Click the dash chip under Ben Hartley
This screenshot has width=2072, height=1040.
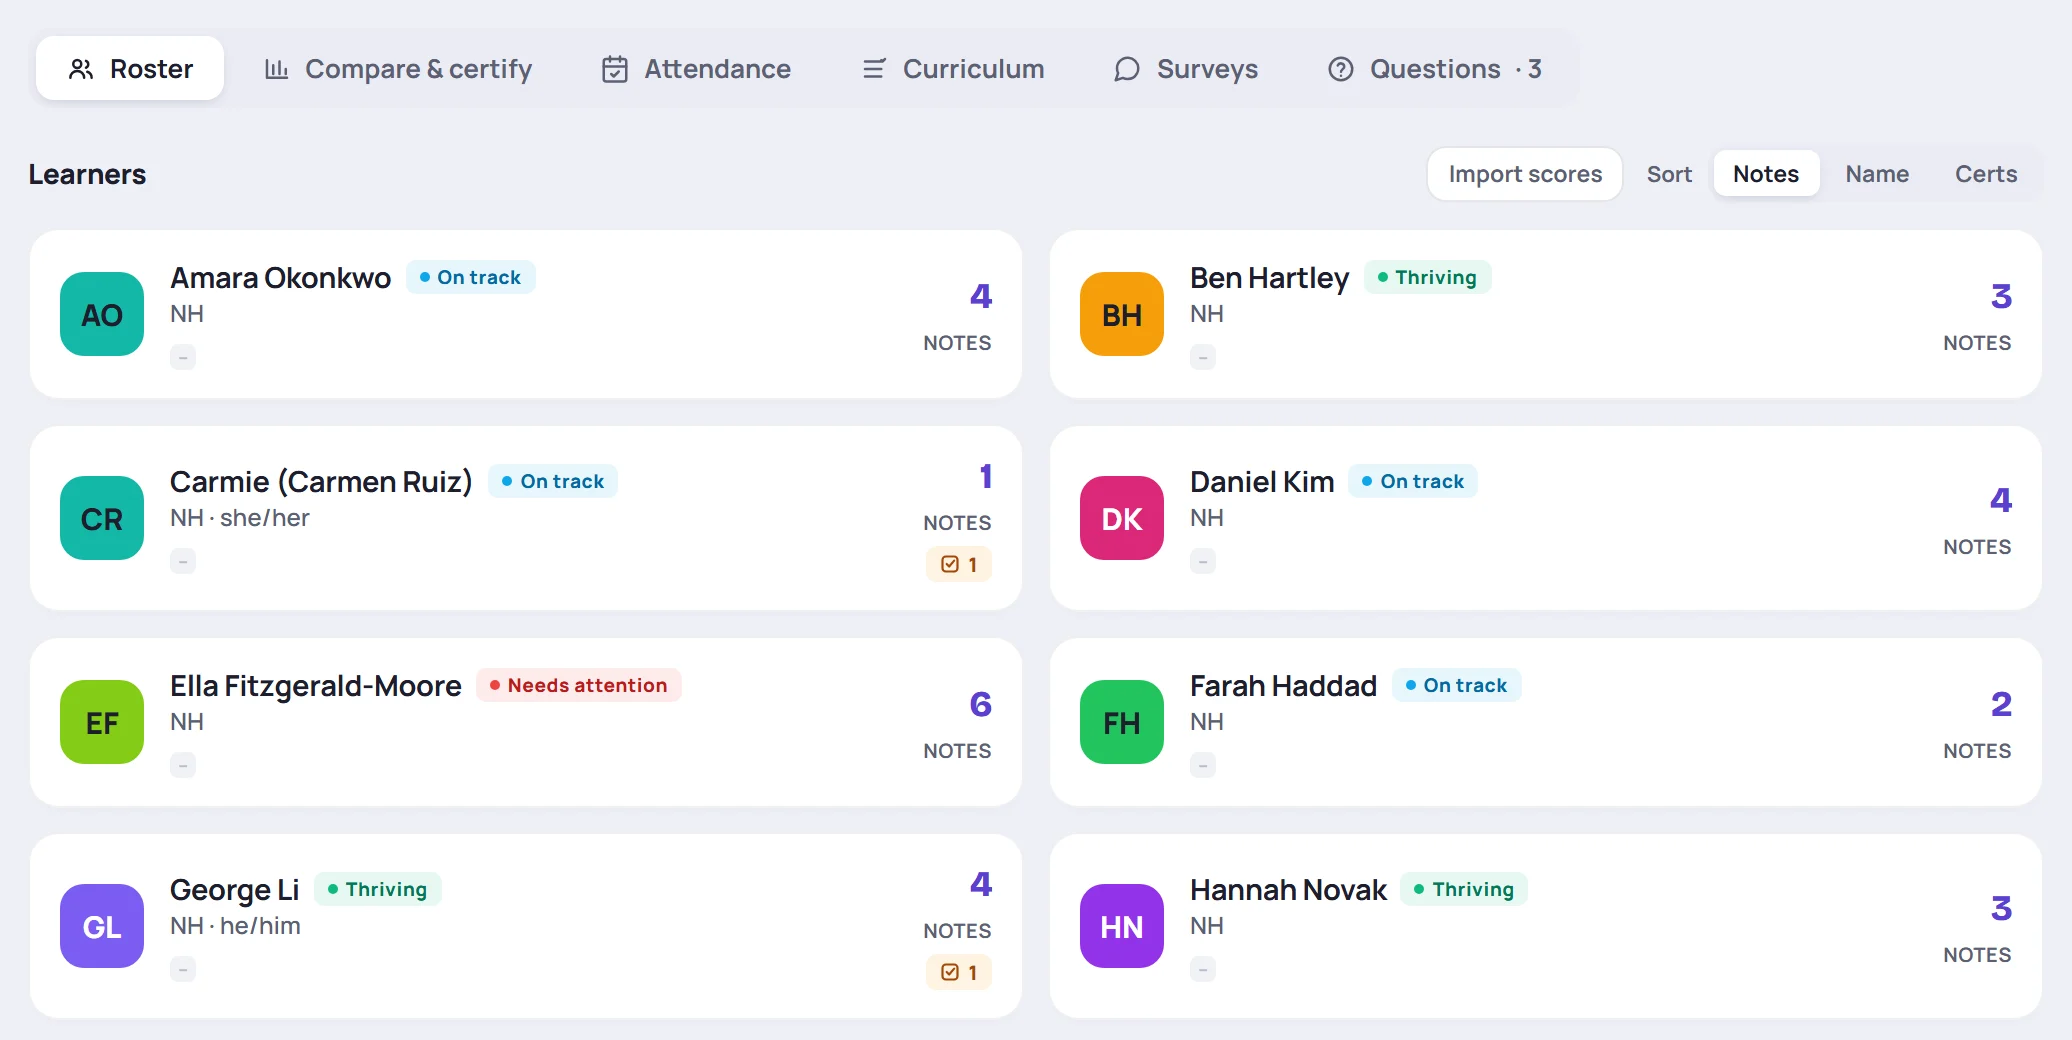click(1203, 357)
